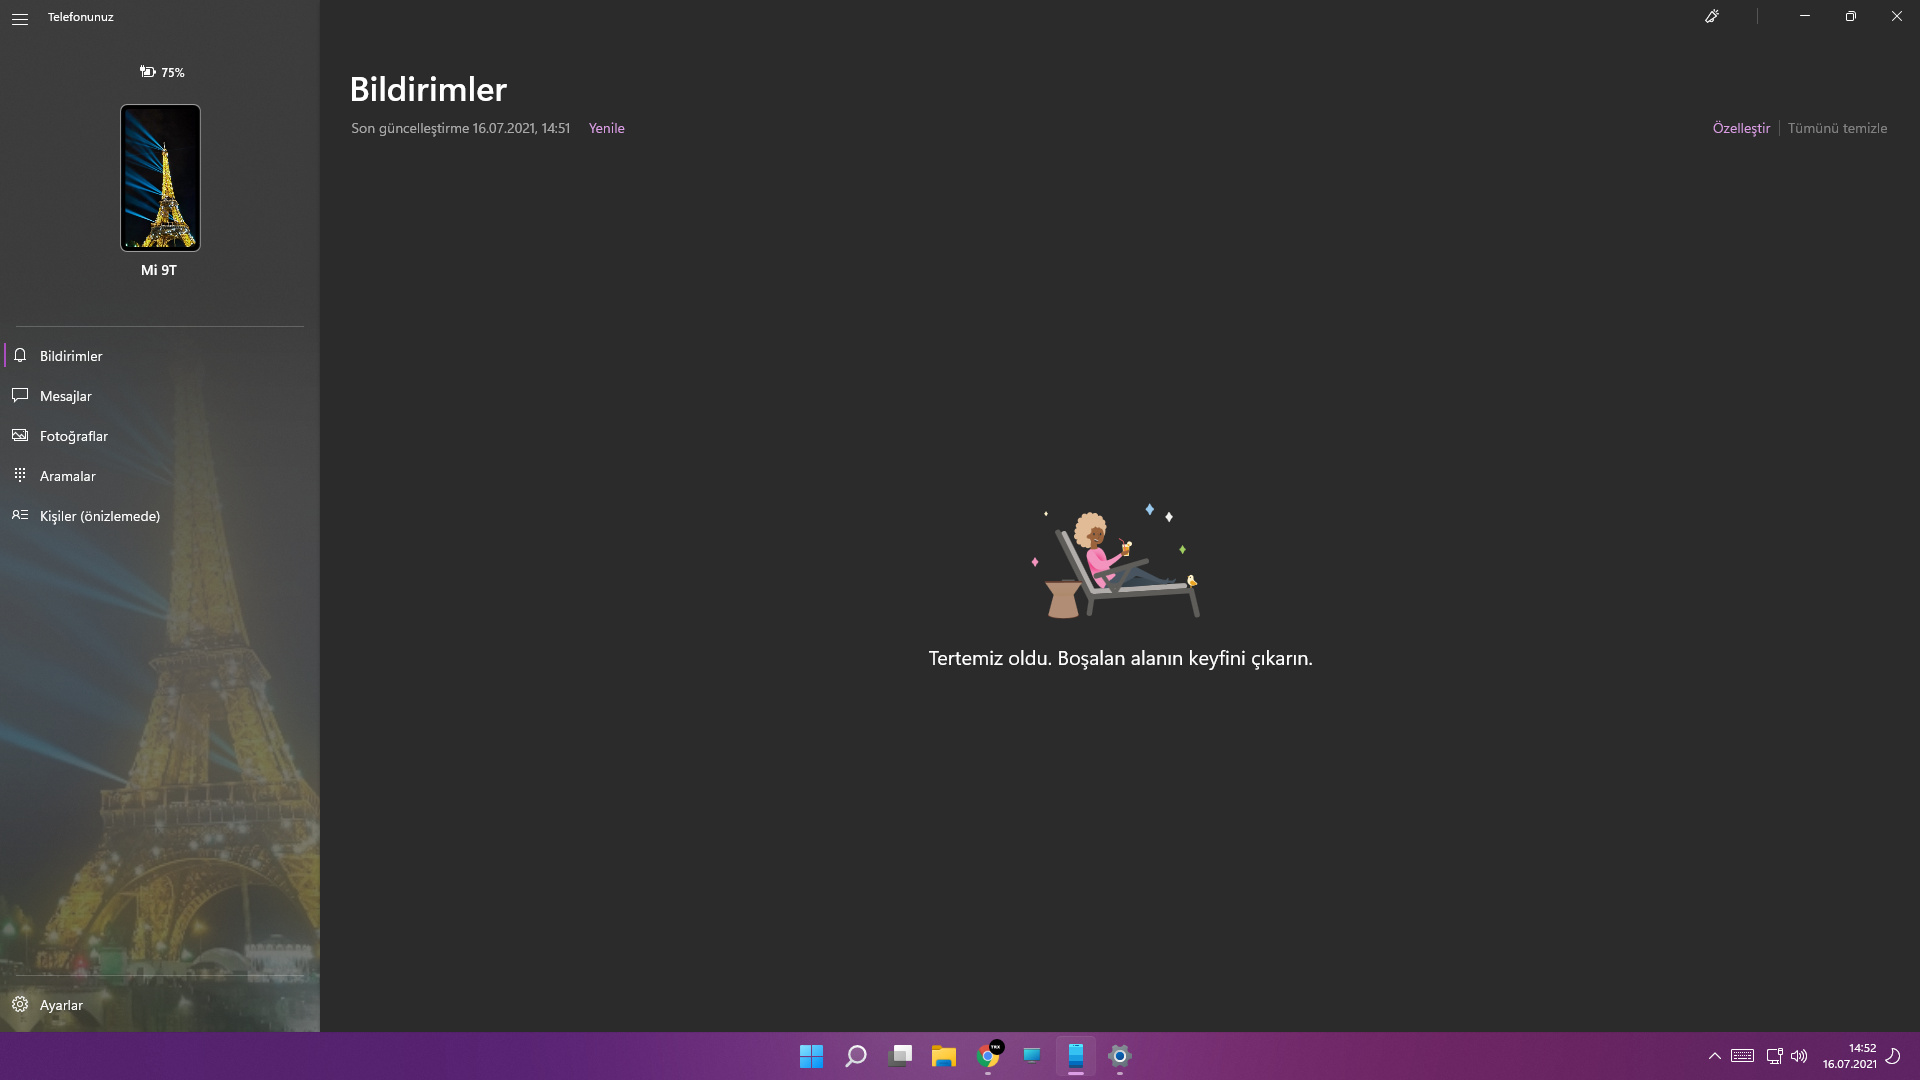Open taskbar Search magnifier
Screen dimensions: 1920x1080
(856, 1056)
